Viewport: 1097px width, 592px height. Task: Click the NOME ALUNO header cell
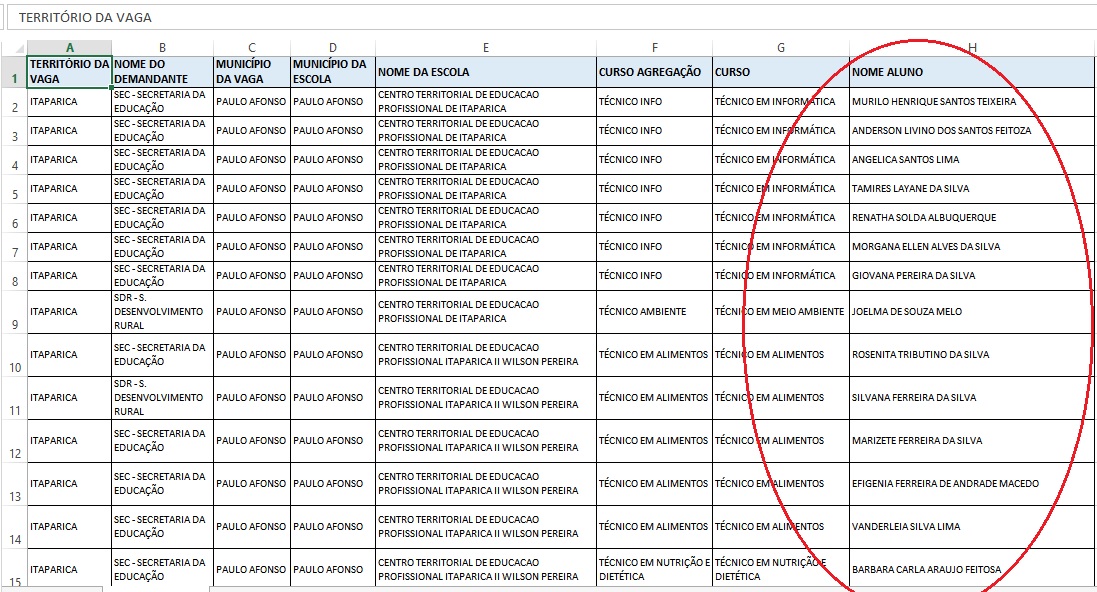click(x=970, y=72)
